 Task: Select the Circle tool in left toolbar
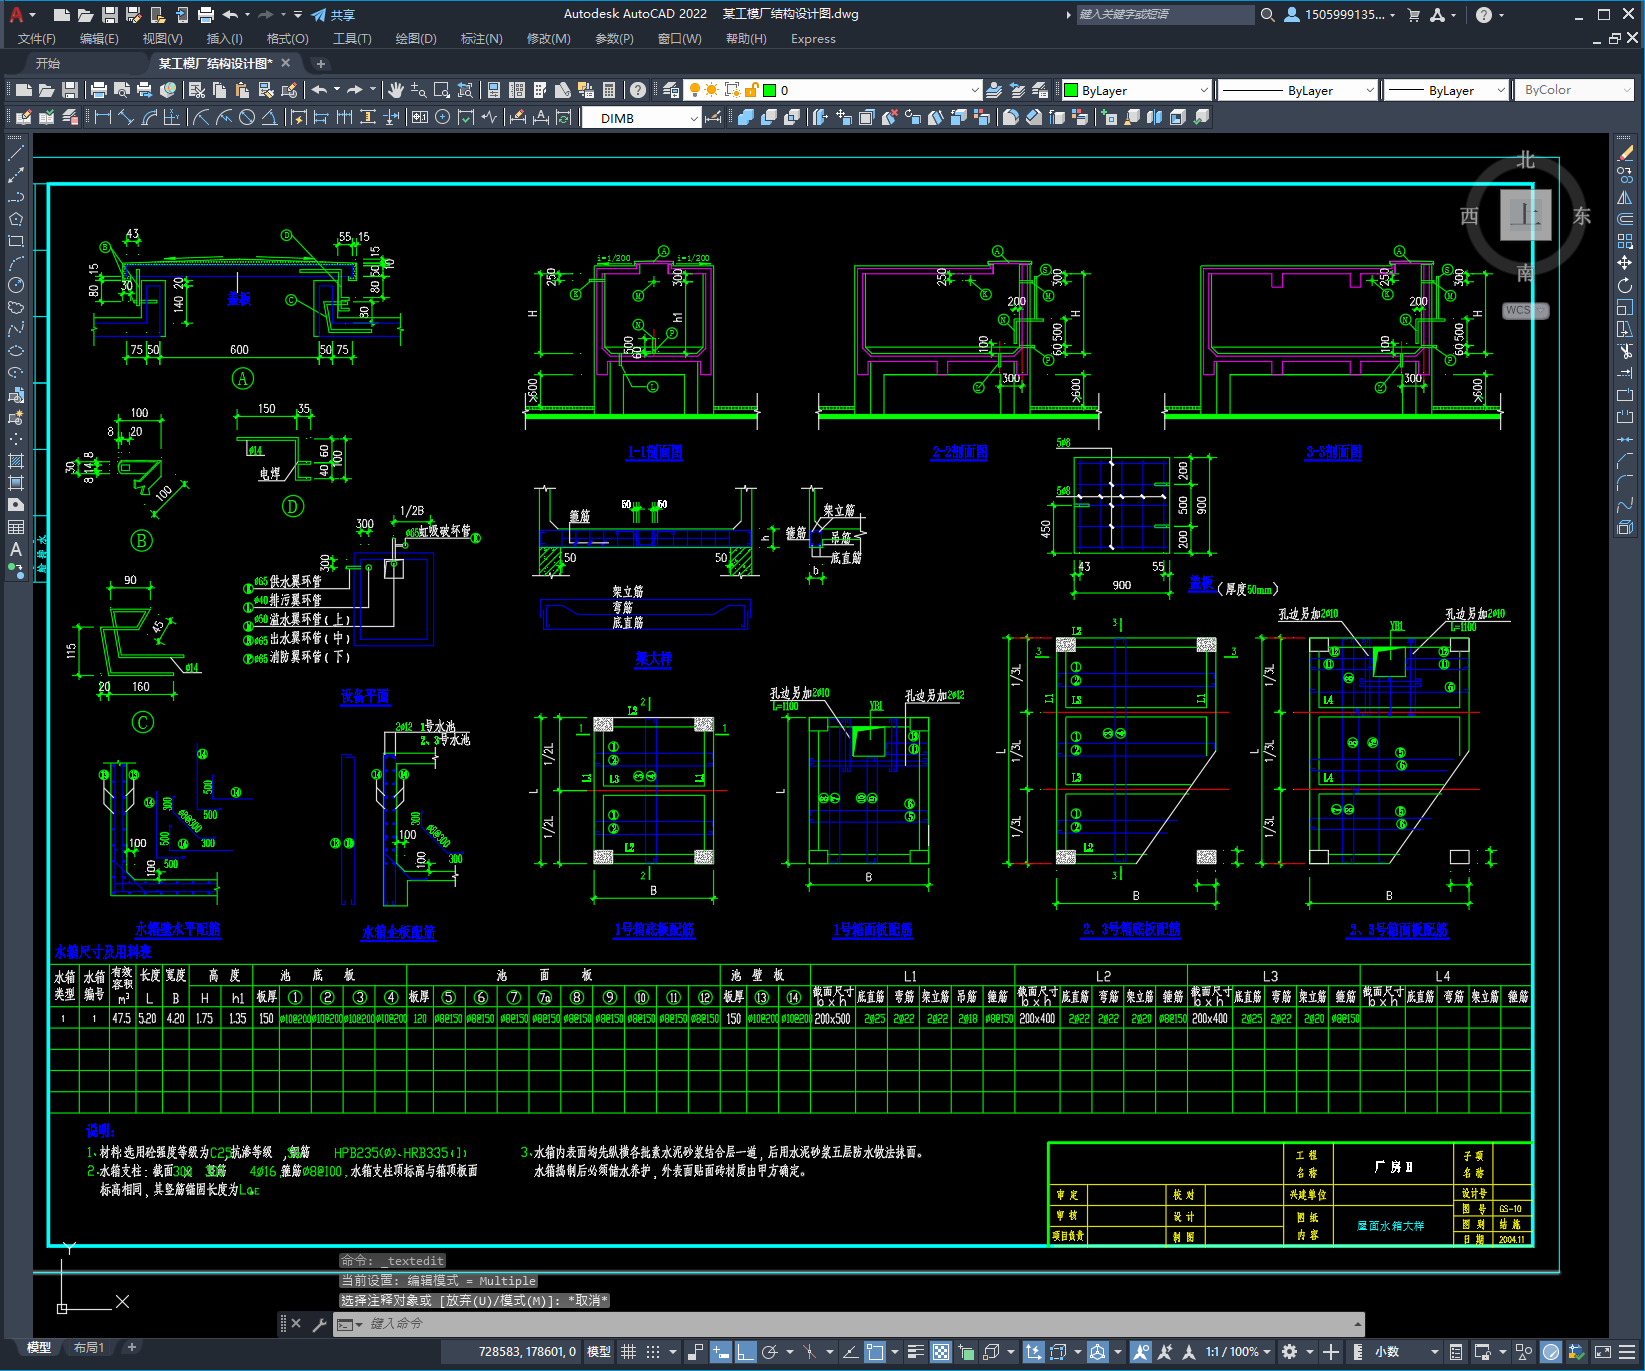click(x=15, y=285)
